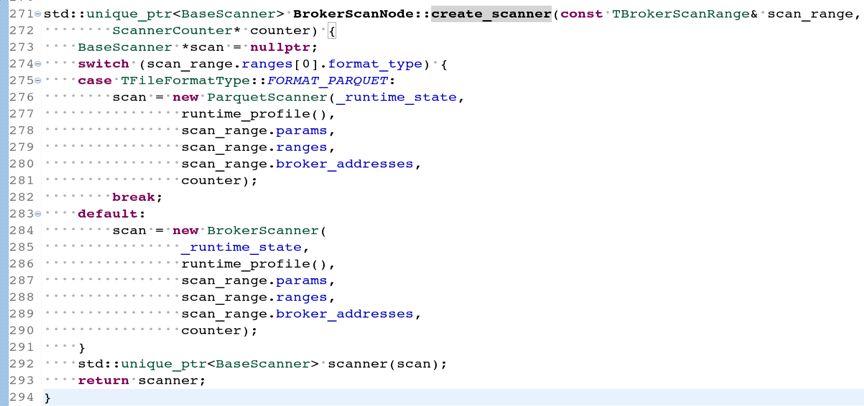Click line number 273 in the gutter
The height and width of the screenshot is (406, 864).
[21, 47]
